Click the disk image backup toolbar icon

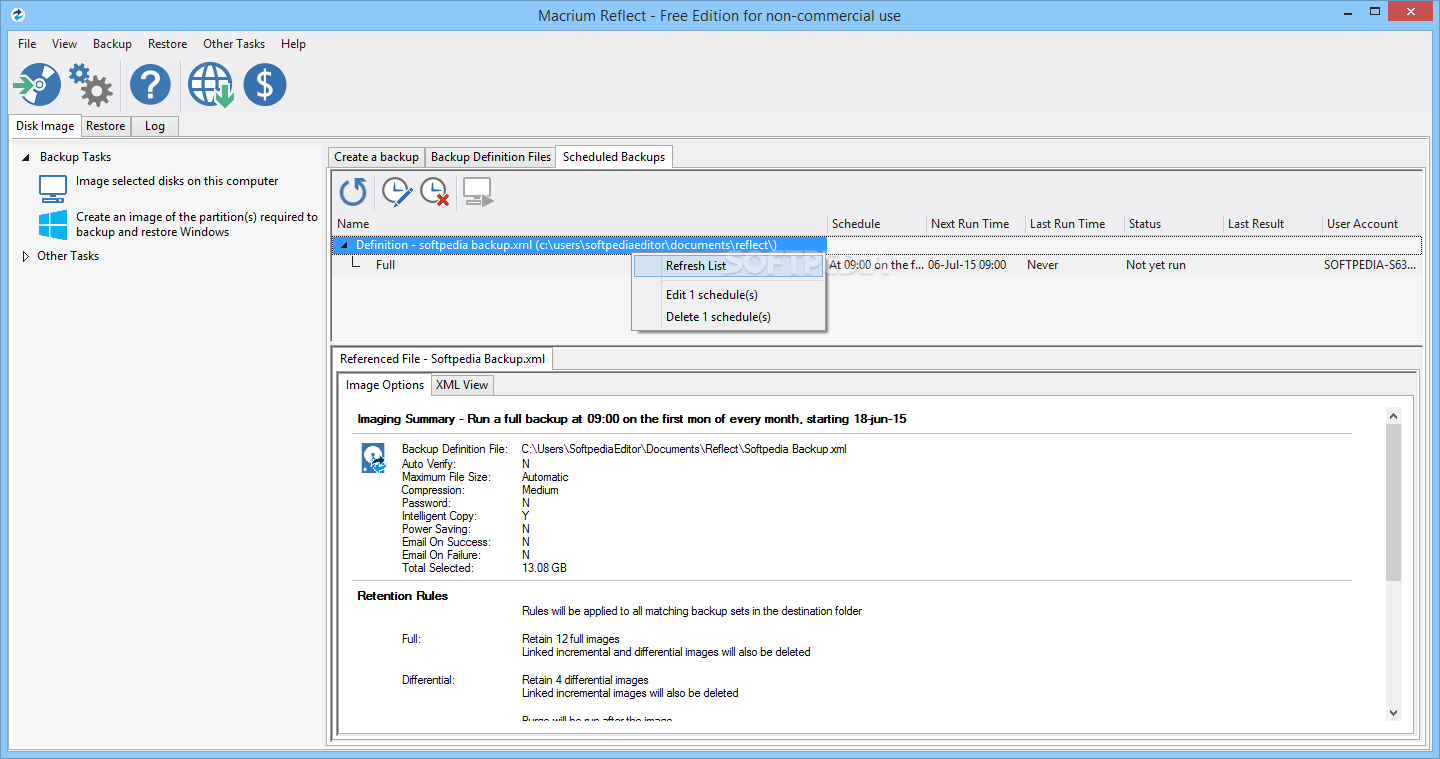click(x=37, y=85)
